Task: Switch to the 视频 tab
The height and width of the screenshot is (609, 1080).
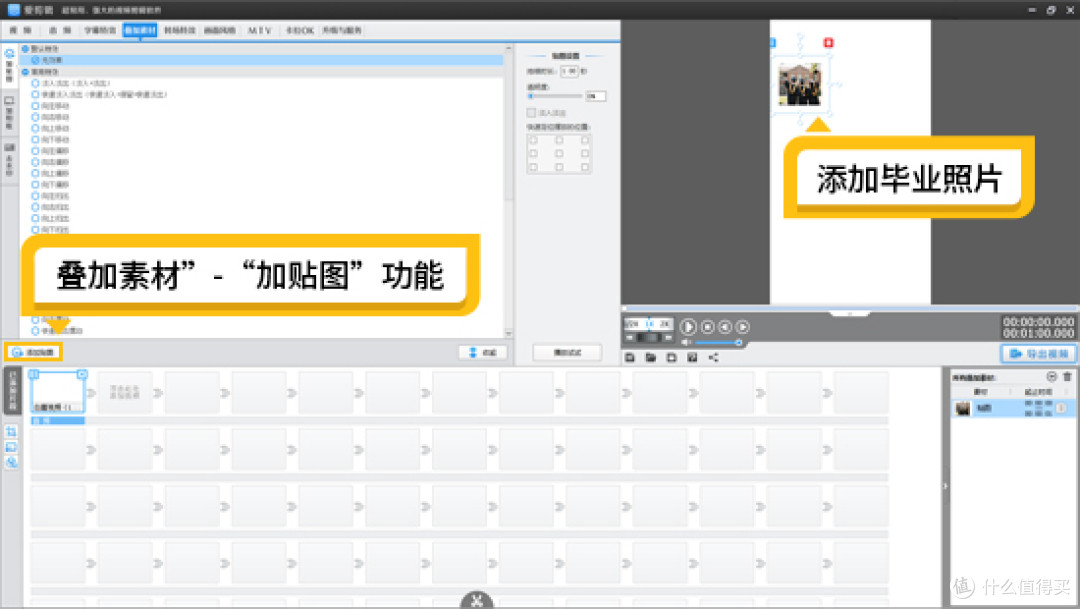Action: pos(20,30)
